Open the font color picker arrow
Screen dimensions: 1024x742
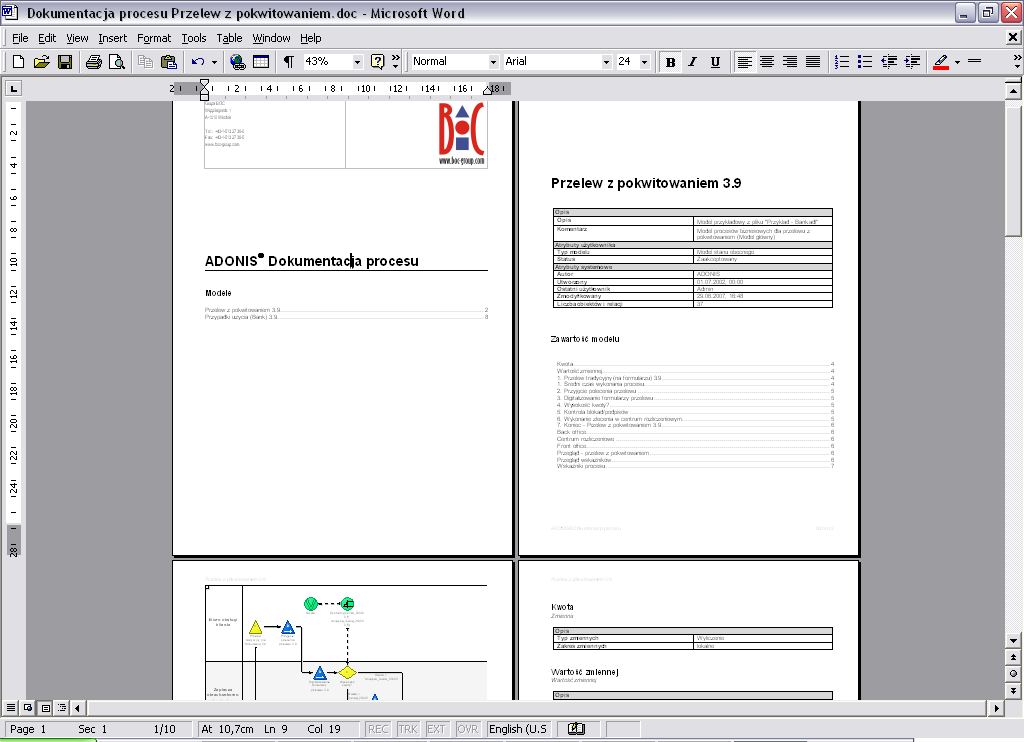tap(957, 61)
